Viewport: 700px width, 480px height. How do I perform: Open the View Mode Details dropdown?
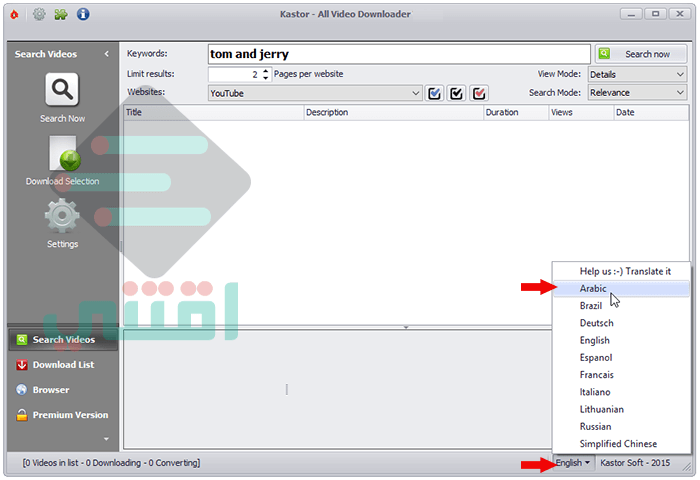tap(637, 75)
